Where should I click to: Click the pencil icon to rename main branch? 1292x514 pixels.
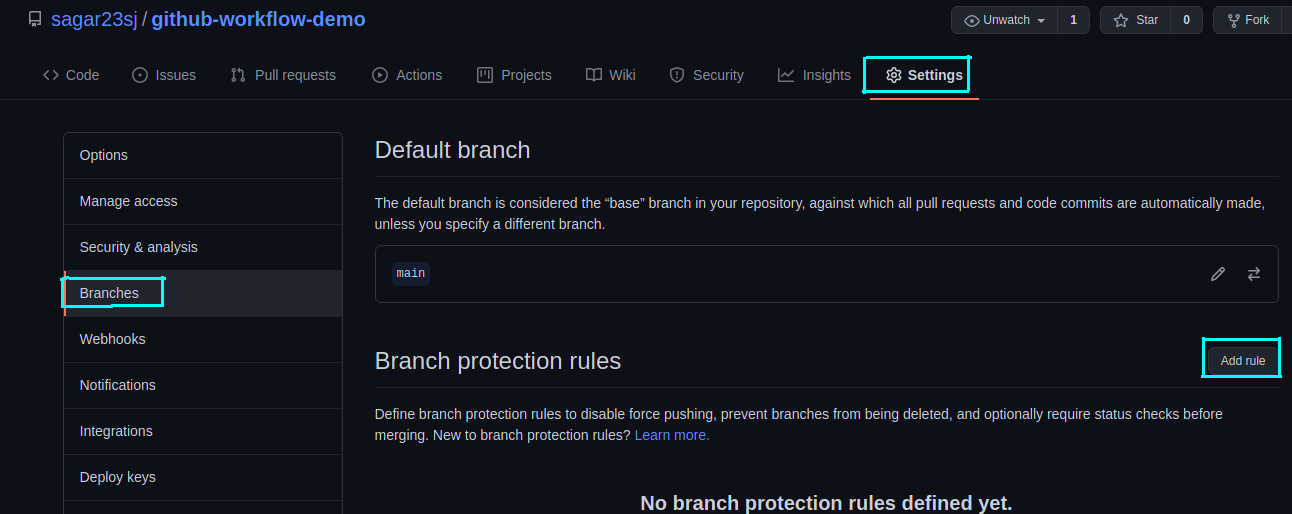(x=1217, y=274)
